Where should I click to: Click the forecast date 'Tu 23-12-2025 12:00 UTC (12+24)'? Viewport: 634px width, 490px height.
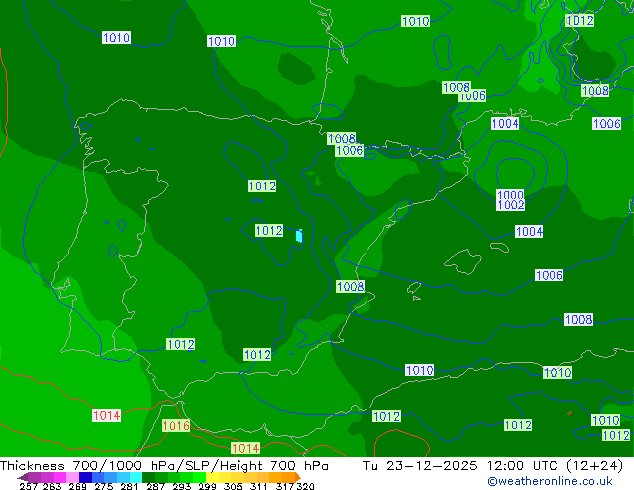point(493,466)
